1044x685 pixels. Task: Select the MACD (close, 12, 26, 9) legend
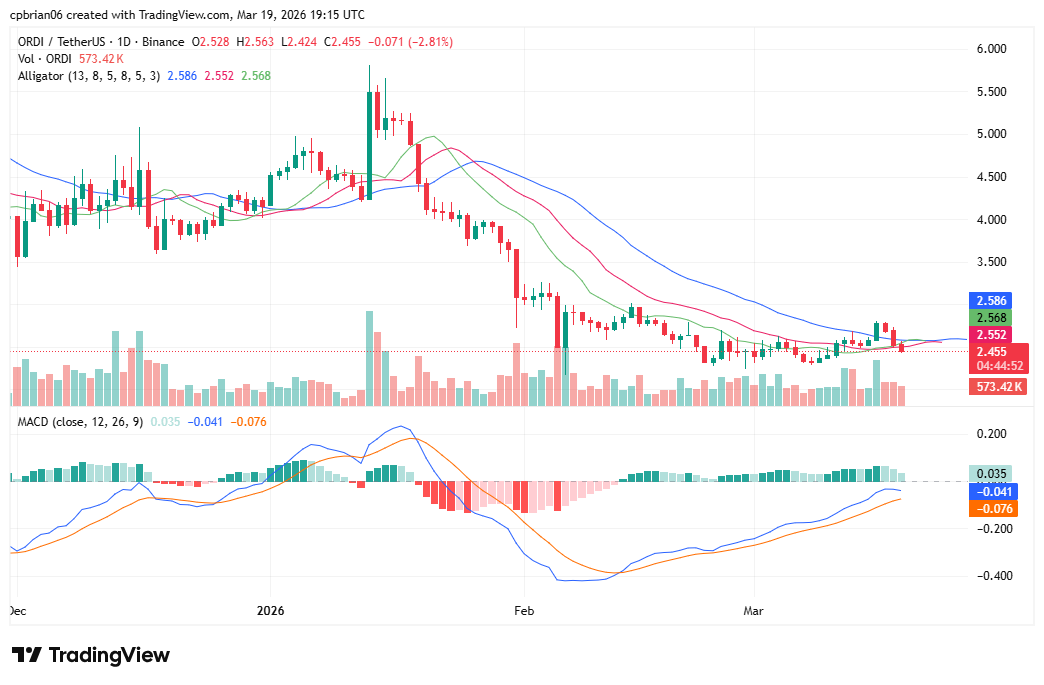pyautogui.click(x=80, y=421)
